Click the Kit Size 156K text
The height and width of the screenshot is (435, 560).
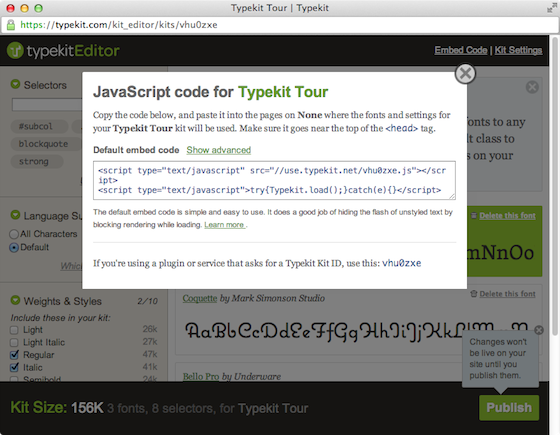click(57, 408)
